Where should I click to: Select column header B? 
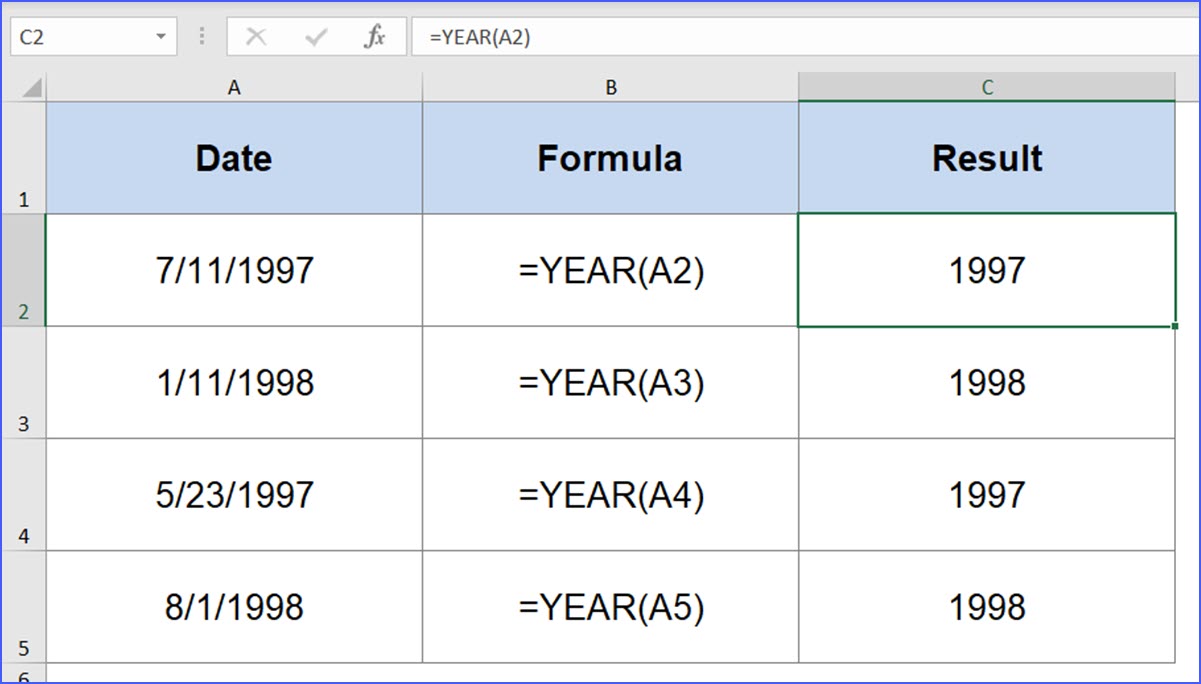click(610, 87)
